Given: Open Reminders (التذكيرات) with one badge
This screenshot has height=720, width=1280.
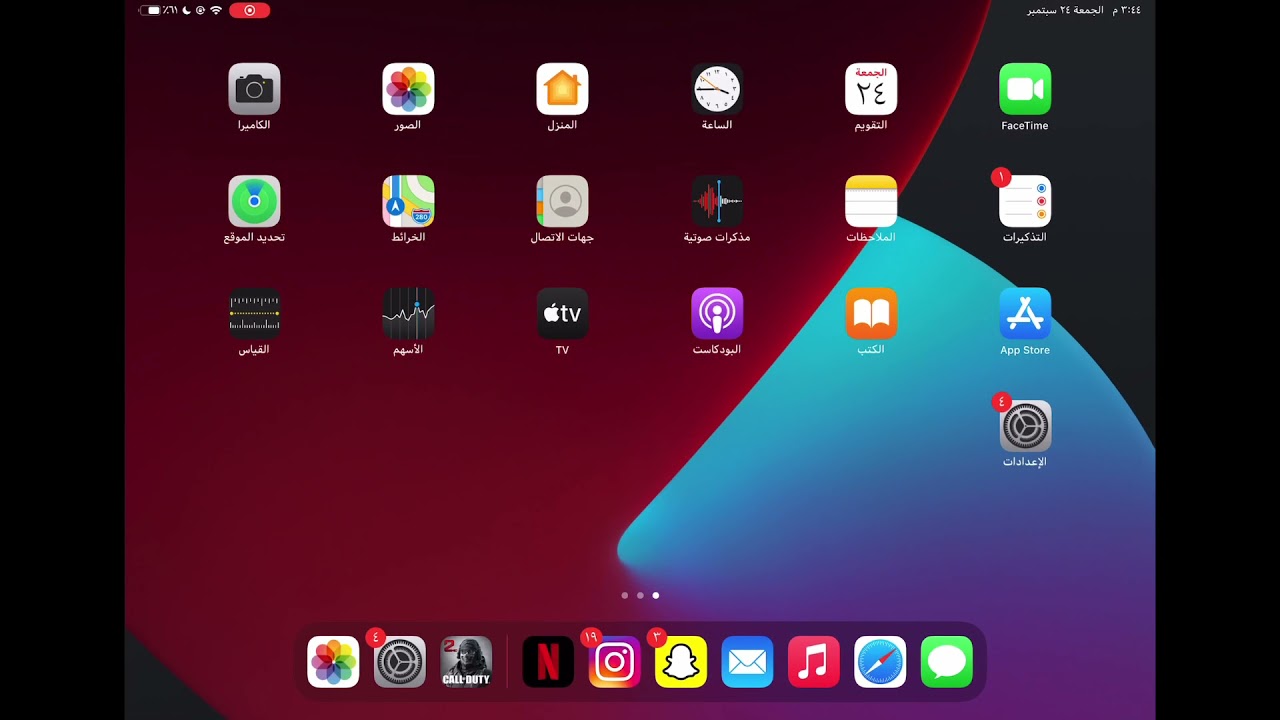Looking at the screenshot, I should (1025, 202).
